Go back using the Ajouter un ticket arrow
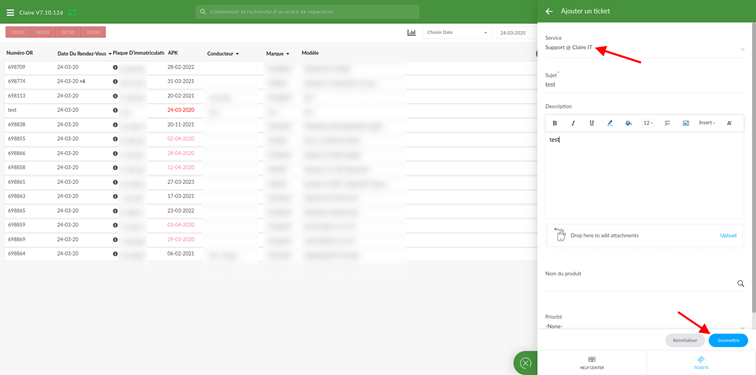This screenshot has height=375, width=756. [549, 11]
